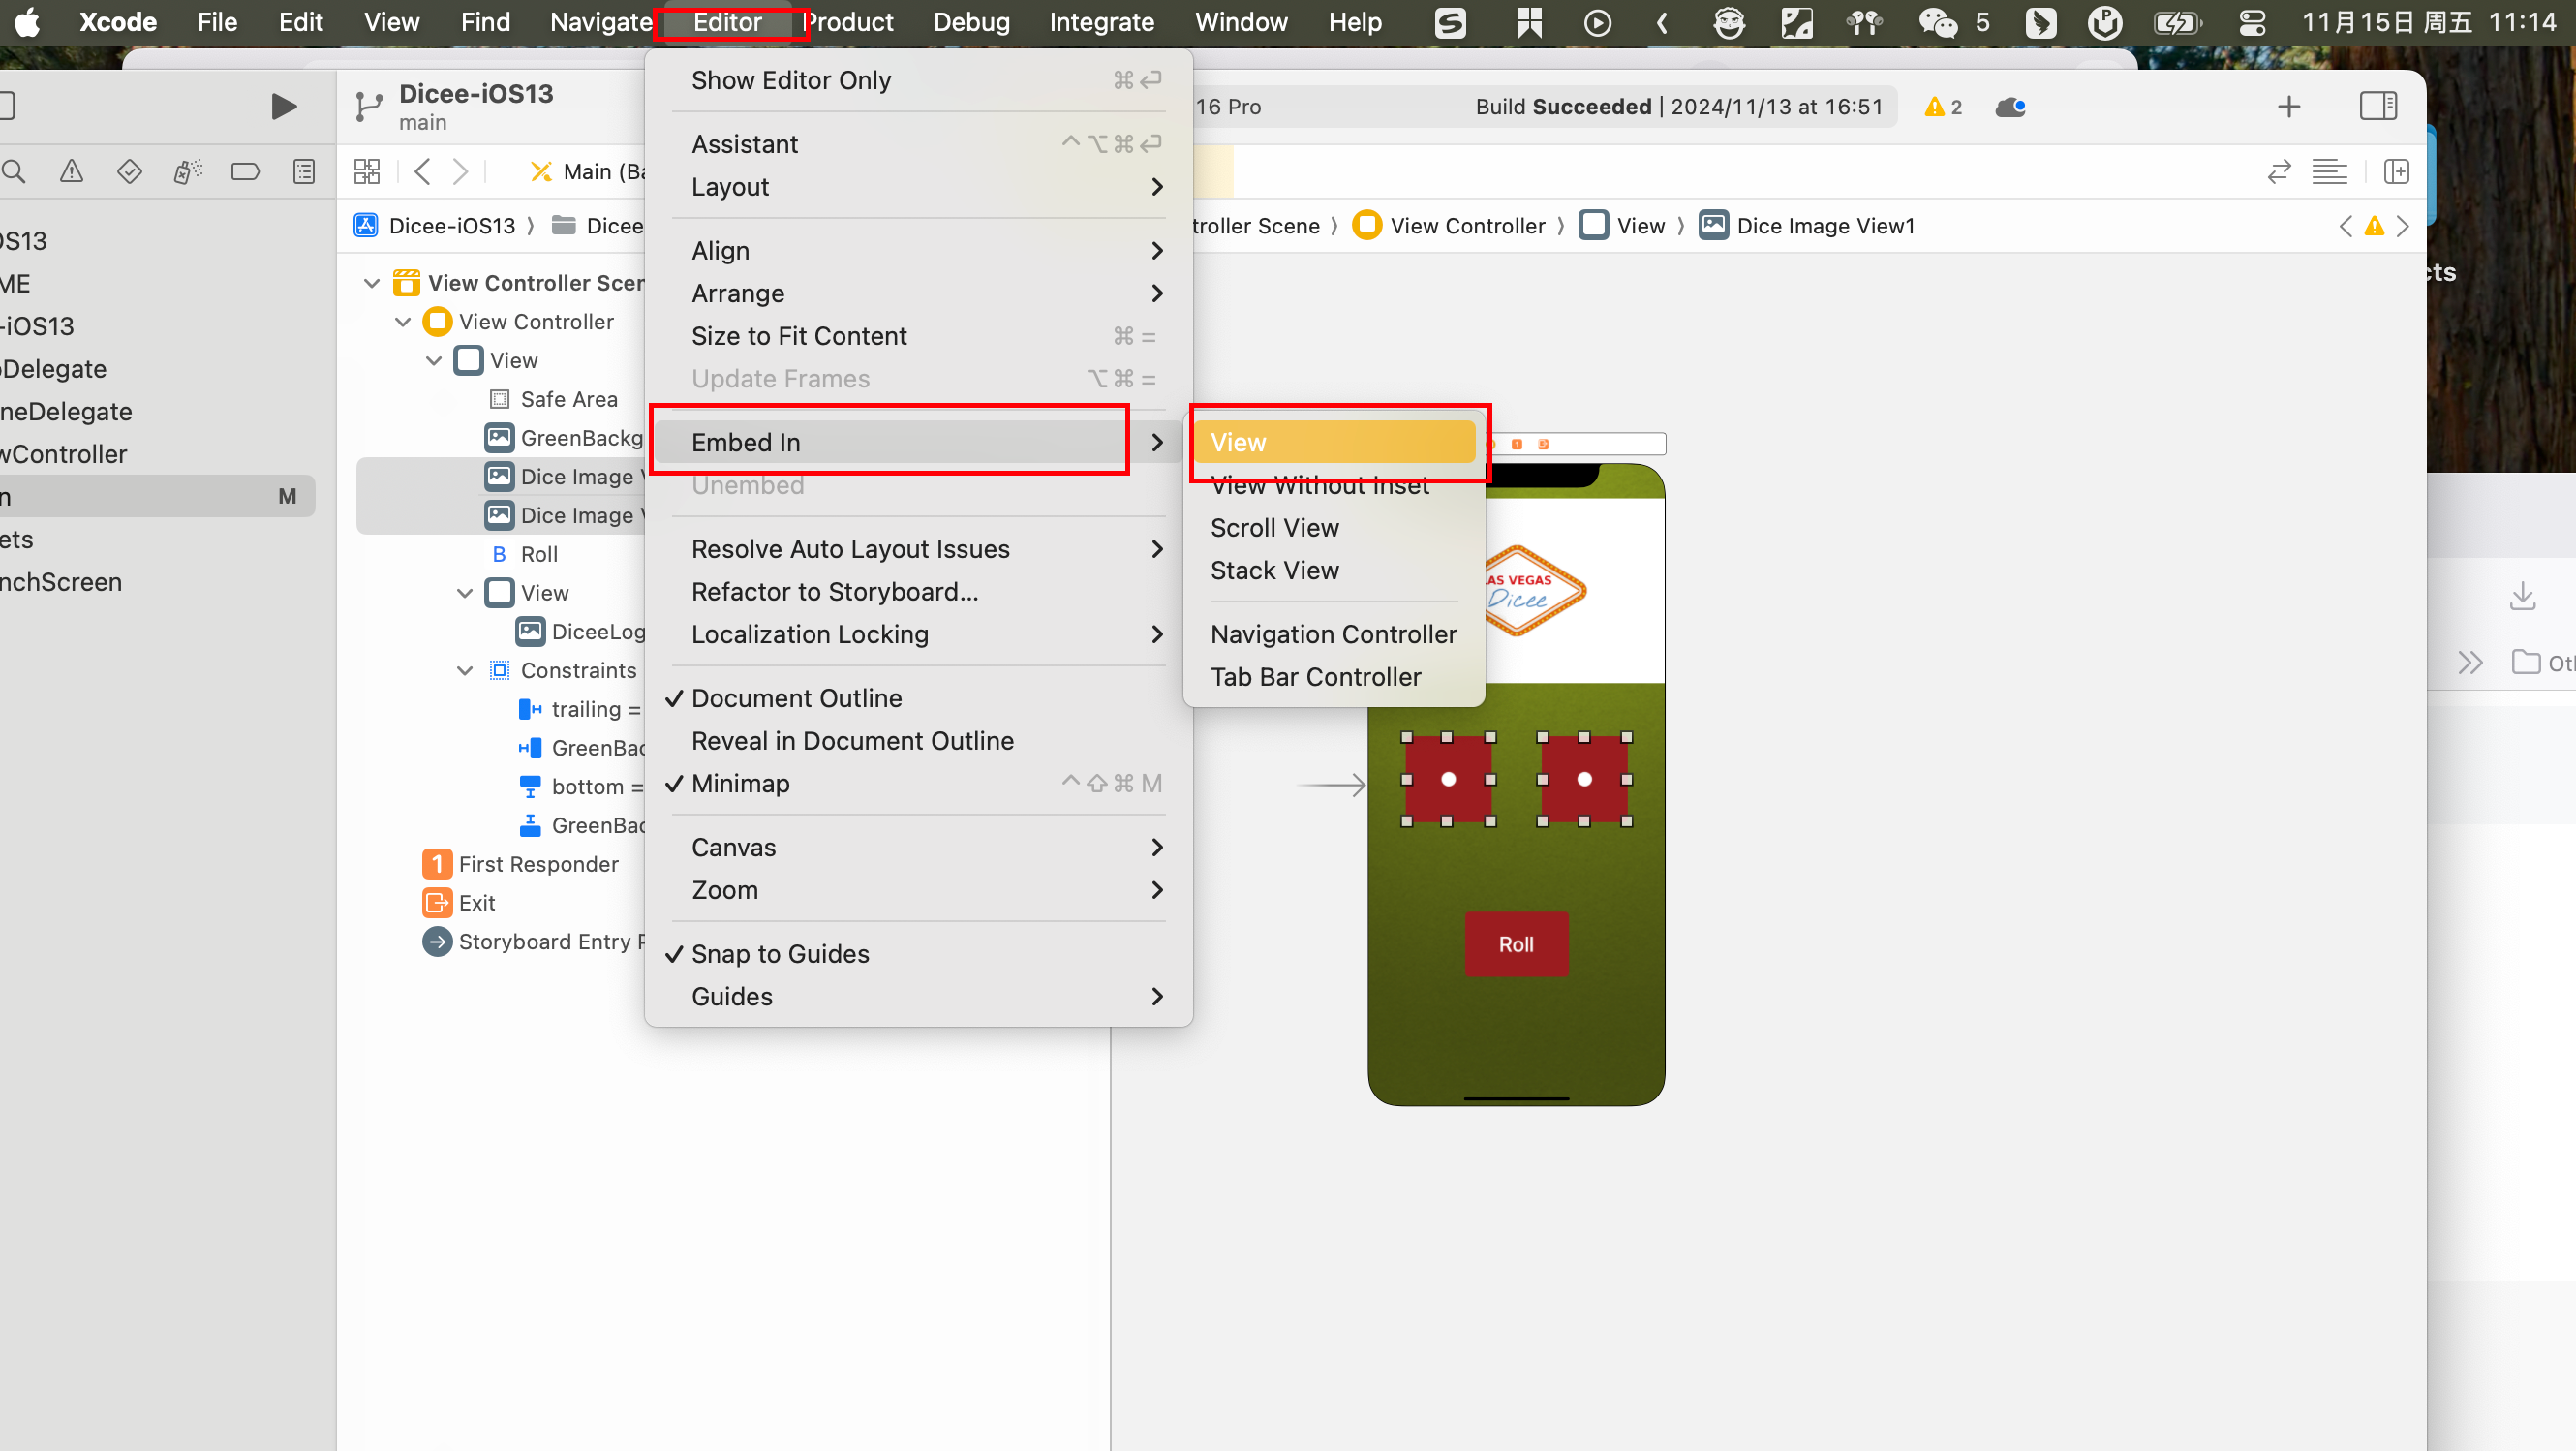The height and width of the screenshot is (1451, 2576).
Task: Select right red dice image on canvas
Action: pyautogui.click(x=1584, y=779)
